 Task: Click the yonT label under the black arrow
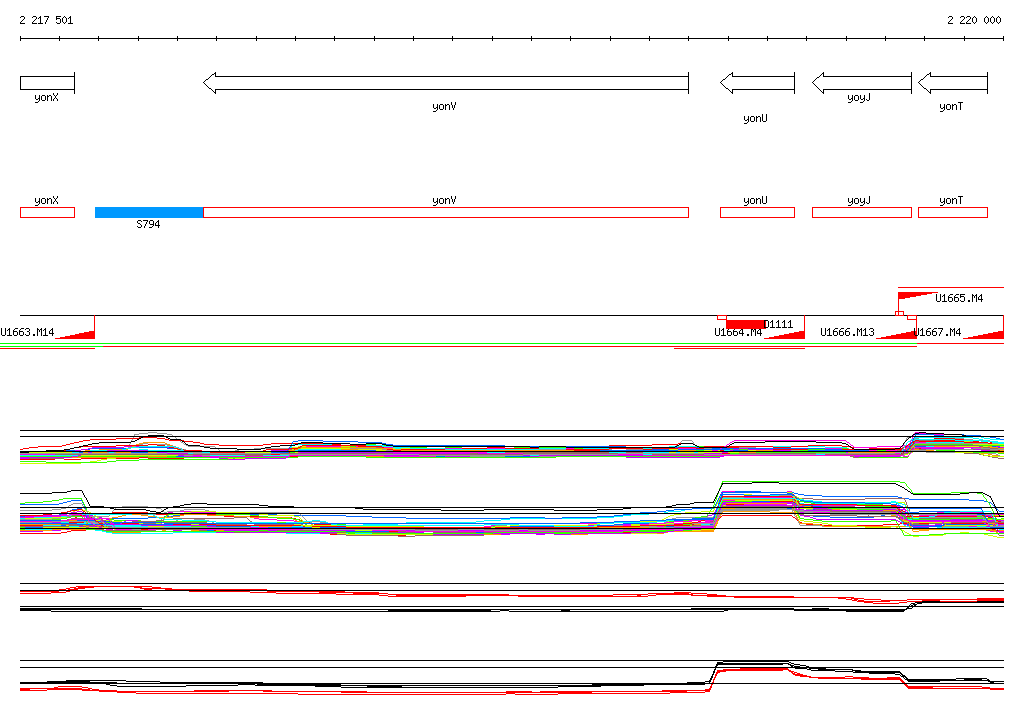coord(951,106)
